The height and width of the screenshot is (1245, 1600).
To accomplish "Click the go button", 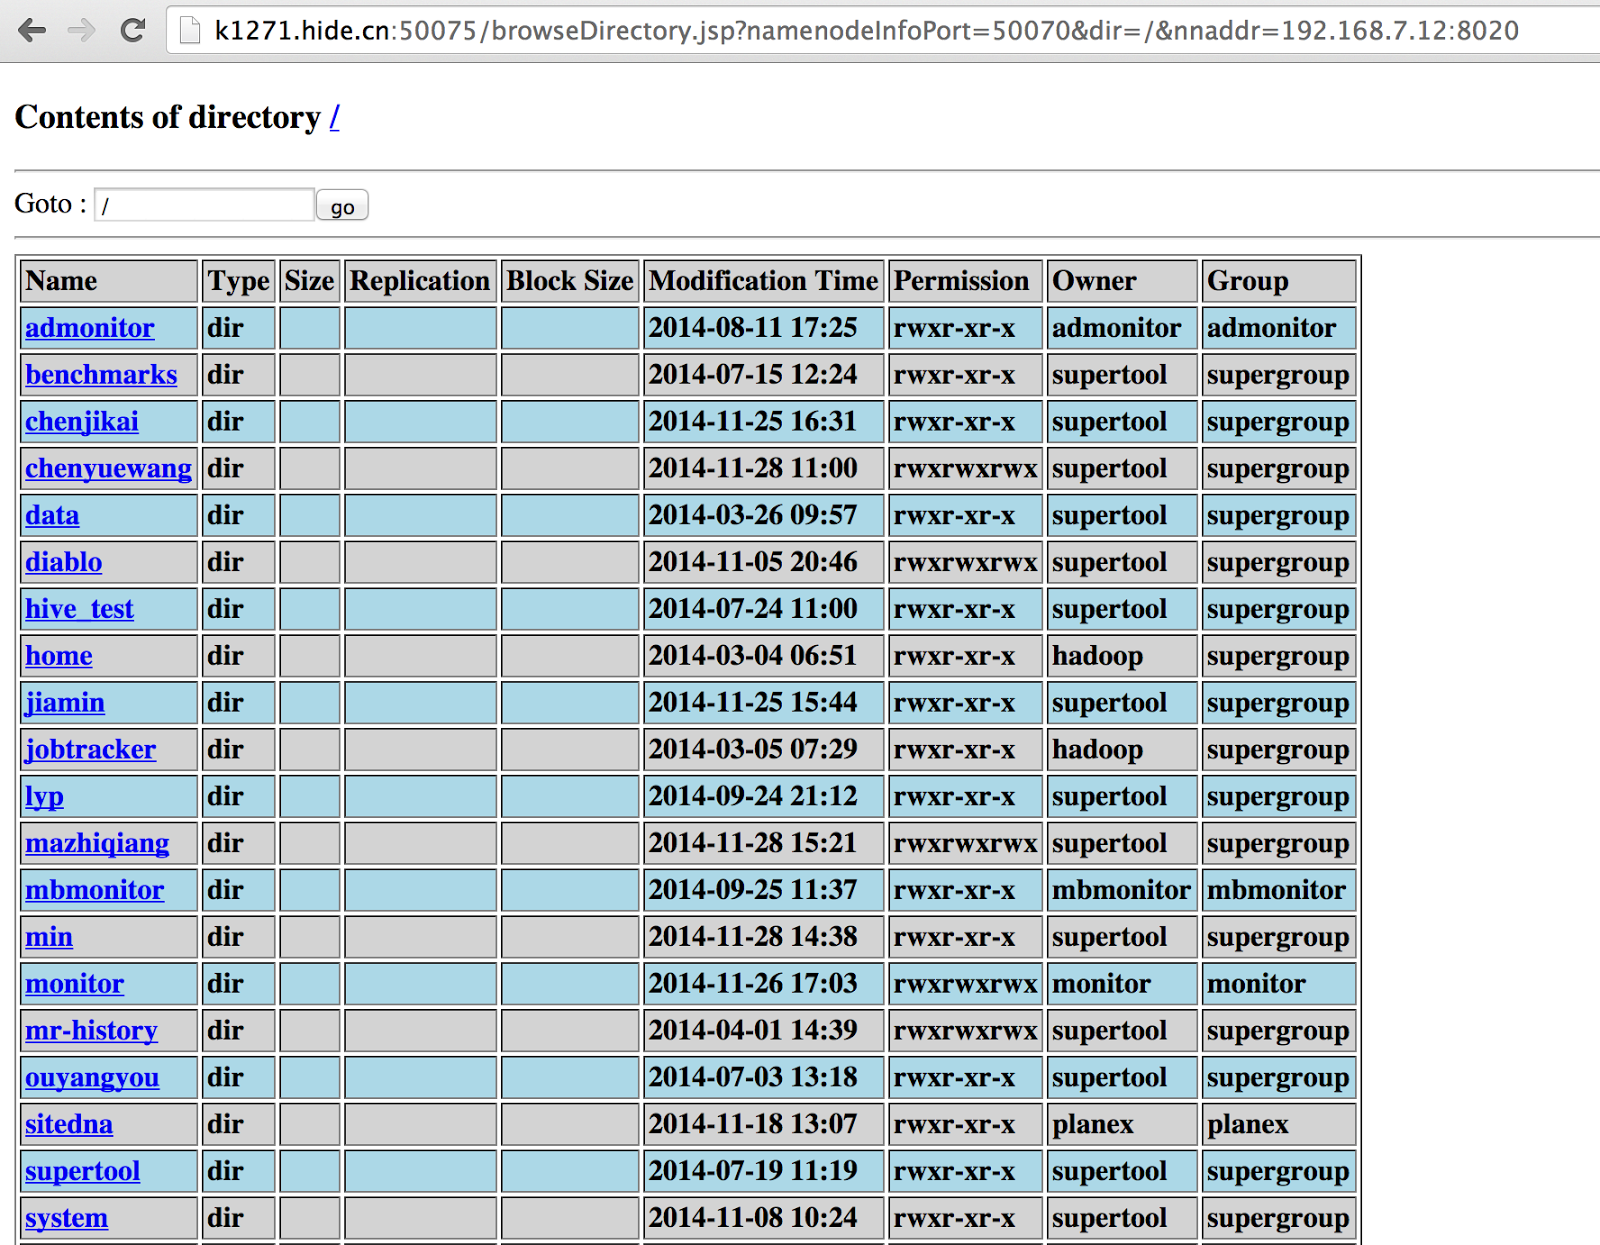I will [x=342, y=206].
